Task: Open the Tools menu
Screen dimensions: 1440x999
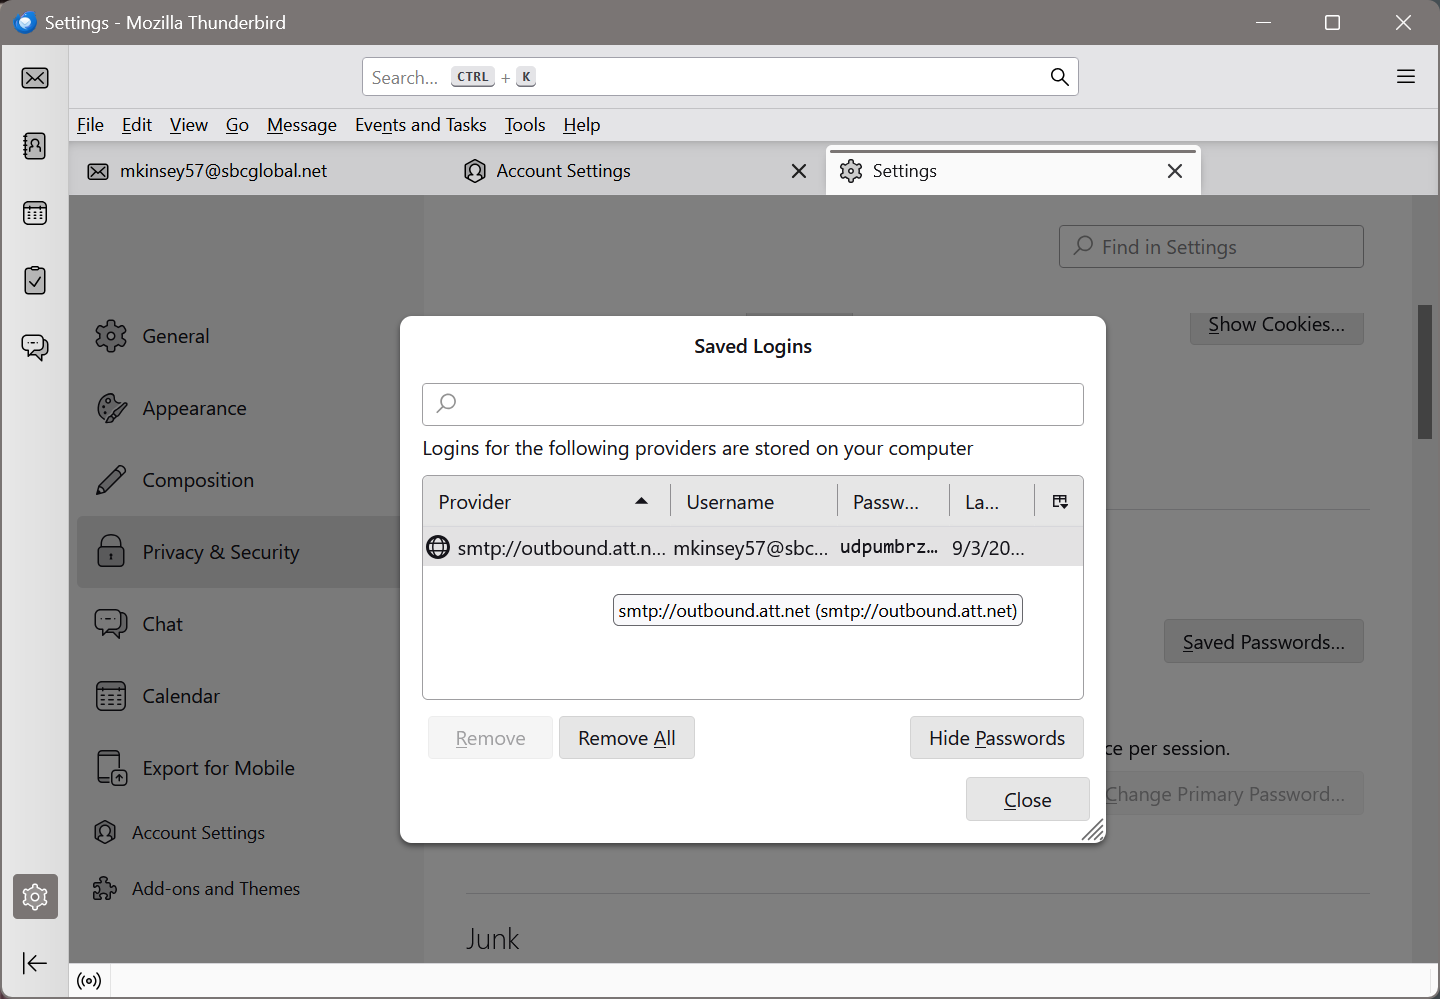Action: pos(524,125)
